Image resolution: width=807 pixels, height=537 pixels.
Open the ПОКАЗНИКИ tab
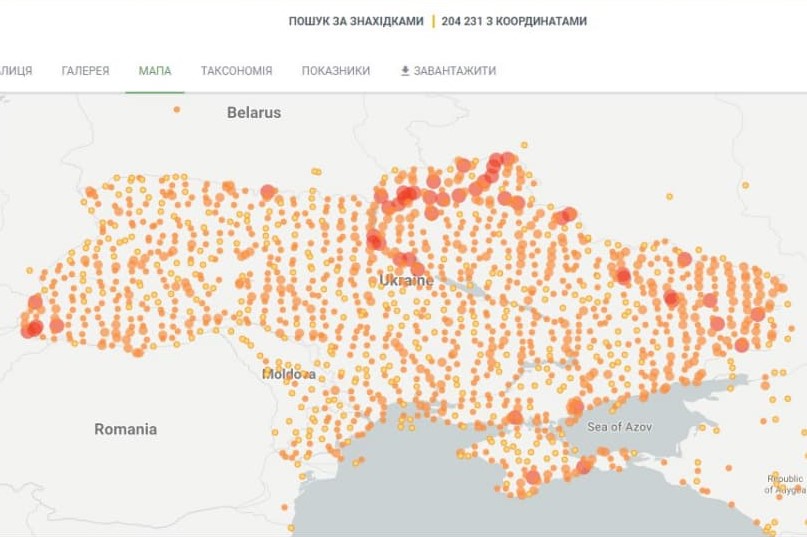pyautogui.click(x=336, y=71)
